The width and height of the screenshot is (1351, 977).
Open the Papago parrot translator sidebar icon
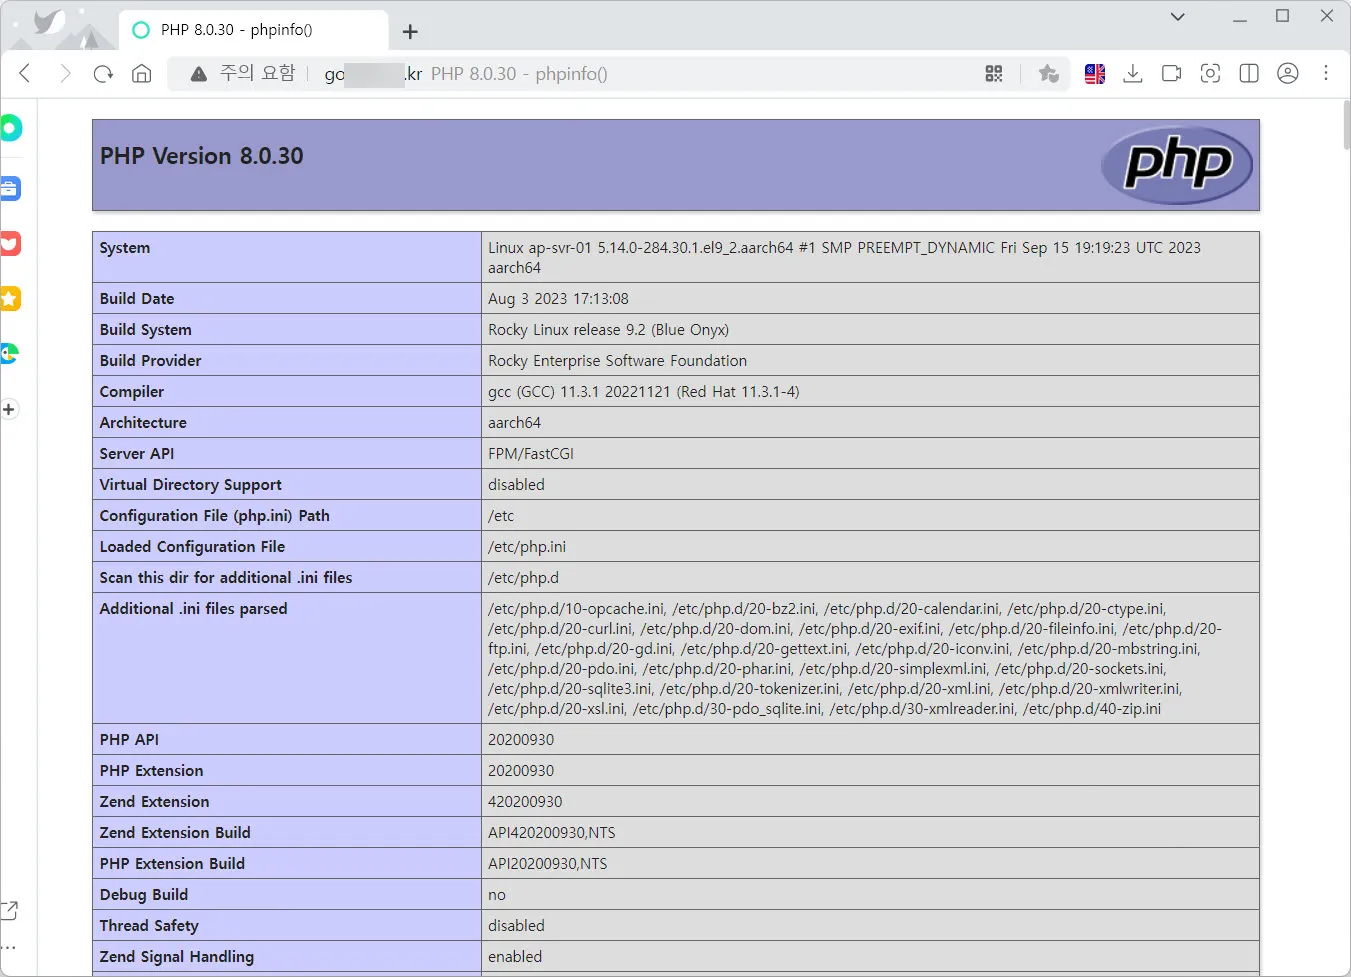10,354
